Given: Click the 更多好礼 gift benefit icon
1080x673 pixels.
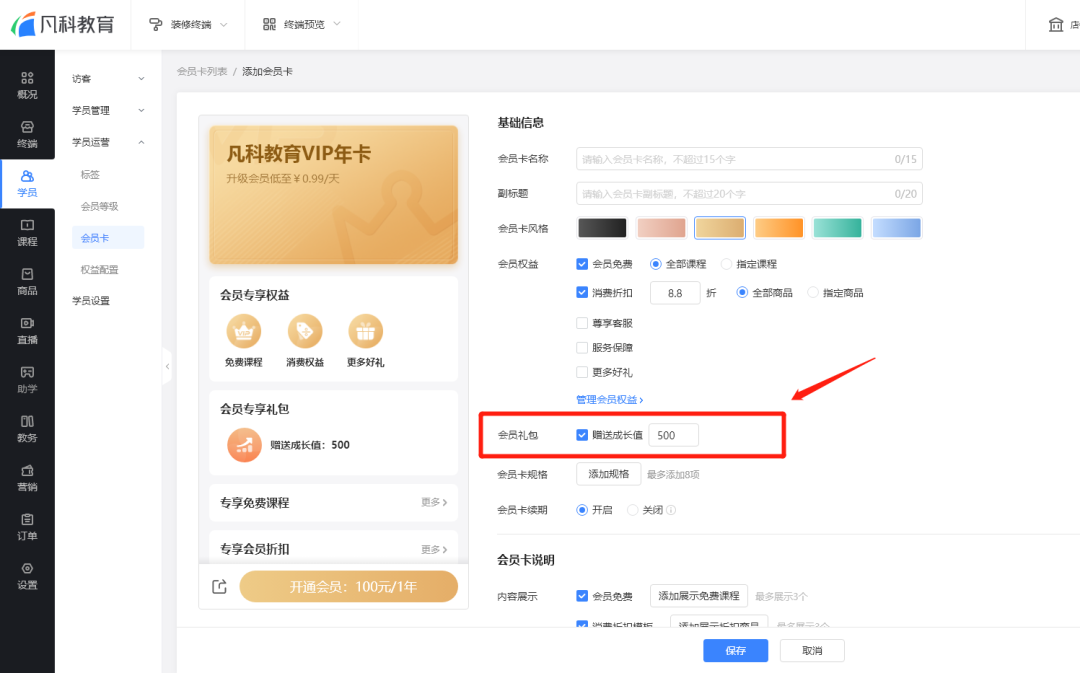Looking at the screenshot, I should pyautogui.click(x=365, y=331).
